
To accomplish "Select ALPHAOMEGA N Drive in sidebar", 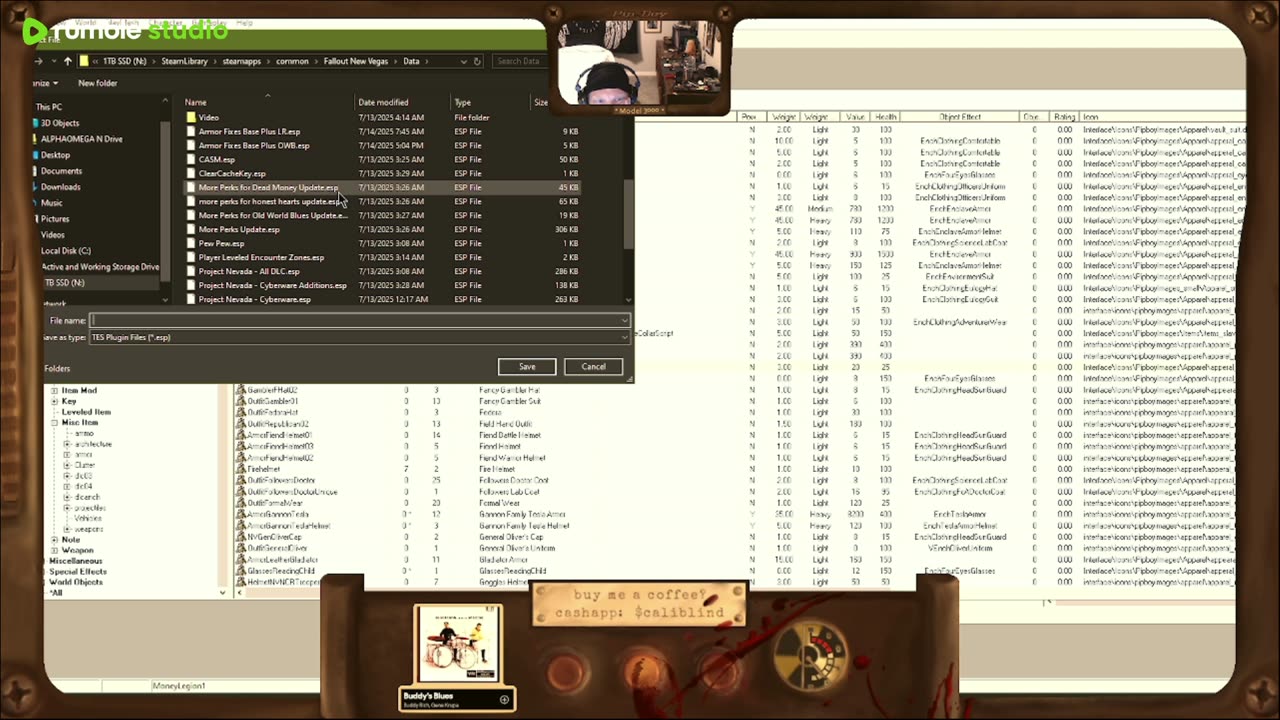I will point(81,139).
